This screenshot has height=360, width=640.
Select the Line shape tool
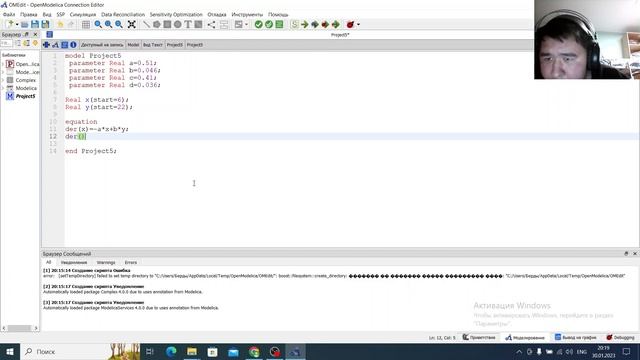[x=146, y=24]
